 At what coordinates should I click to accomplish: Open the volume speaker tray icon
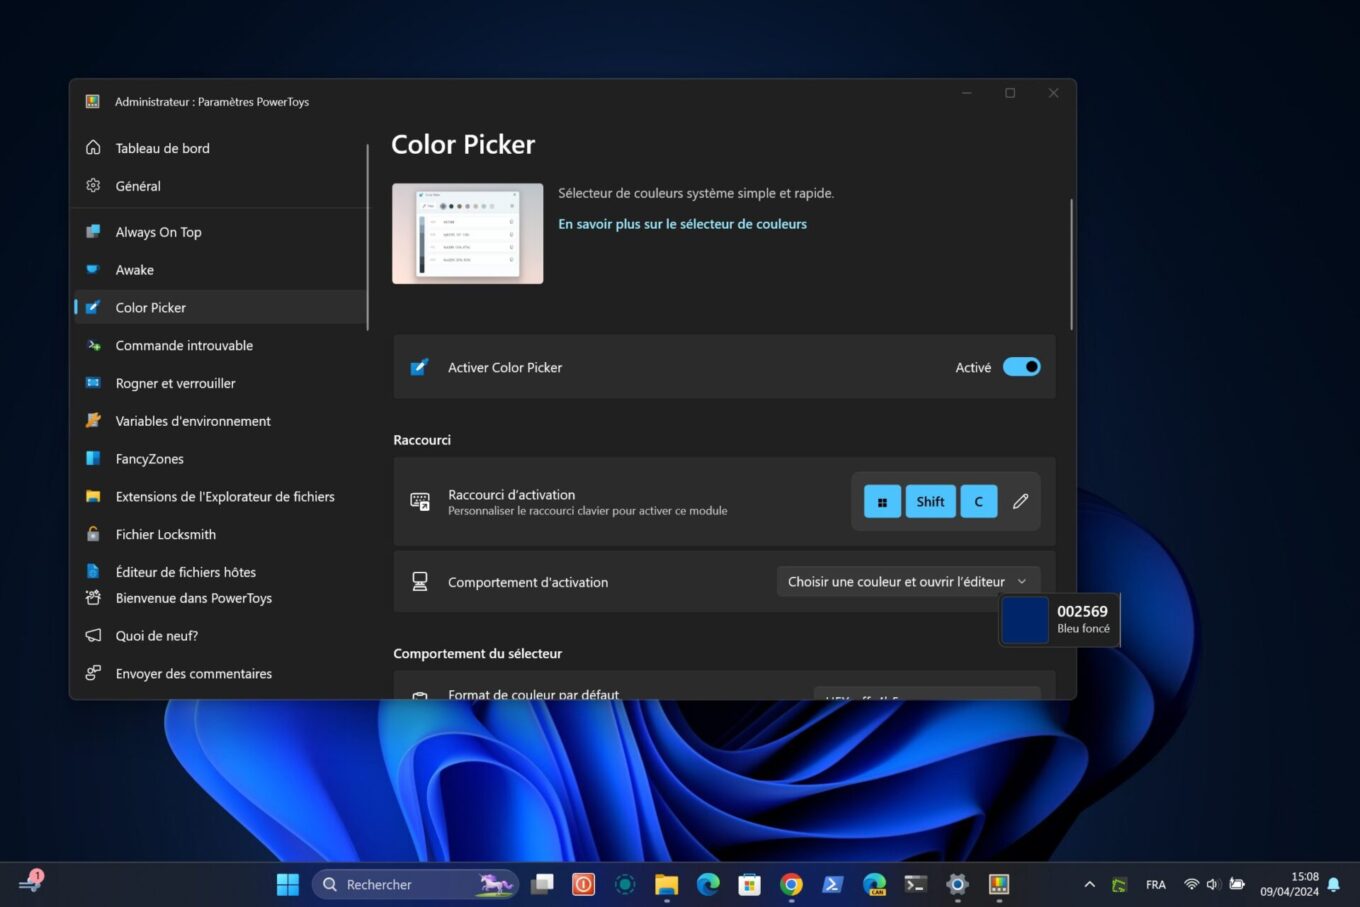coord(1213,884)
